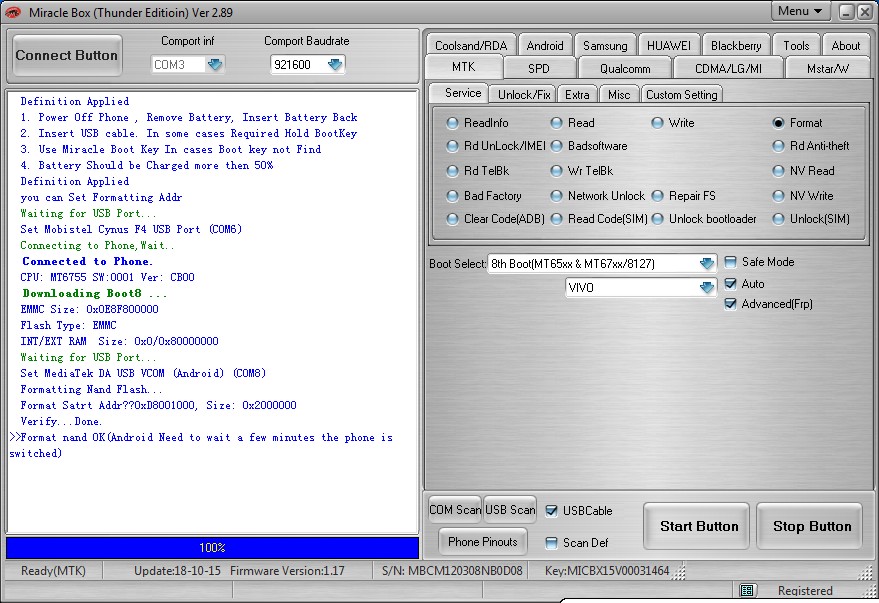The image size is (879, 603).
Task: Select the Unlock bootloader radio button
Action: 657,219
